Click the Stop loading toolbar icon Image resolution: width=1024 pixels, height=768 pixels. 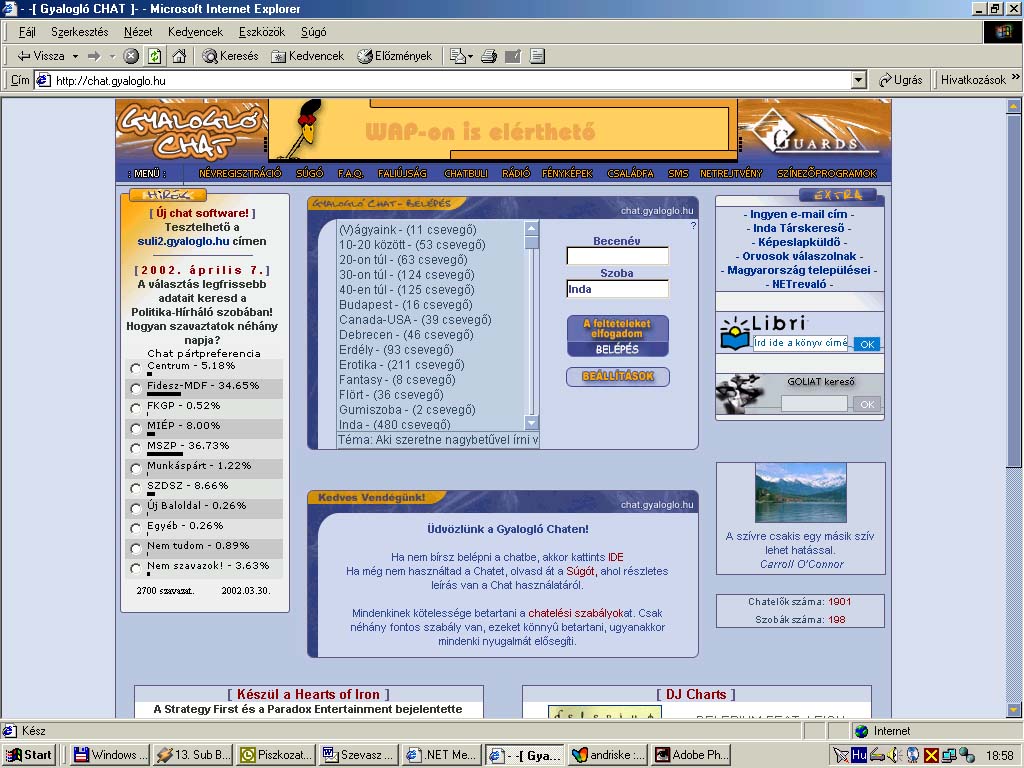coord(131,56)
